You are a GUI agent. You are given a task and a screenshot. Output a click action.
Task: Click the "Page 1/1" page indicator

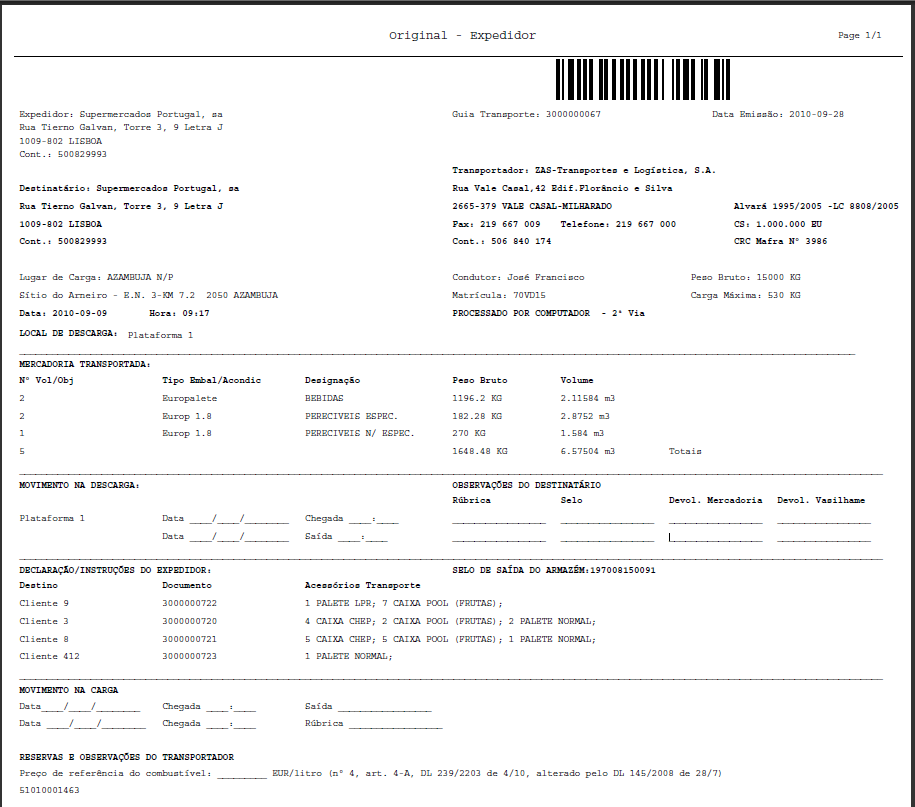click(x=860, y=36)
